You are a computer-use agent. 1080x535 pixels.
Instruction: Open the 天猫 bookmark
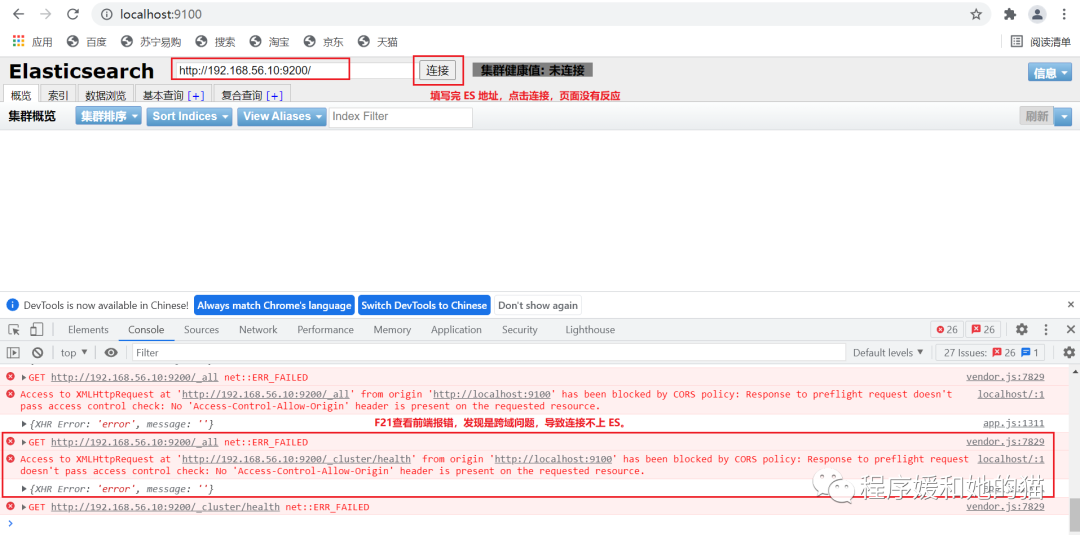[x=378, y=42]
